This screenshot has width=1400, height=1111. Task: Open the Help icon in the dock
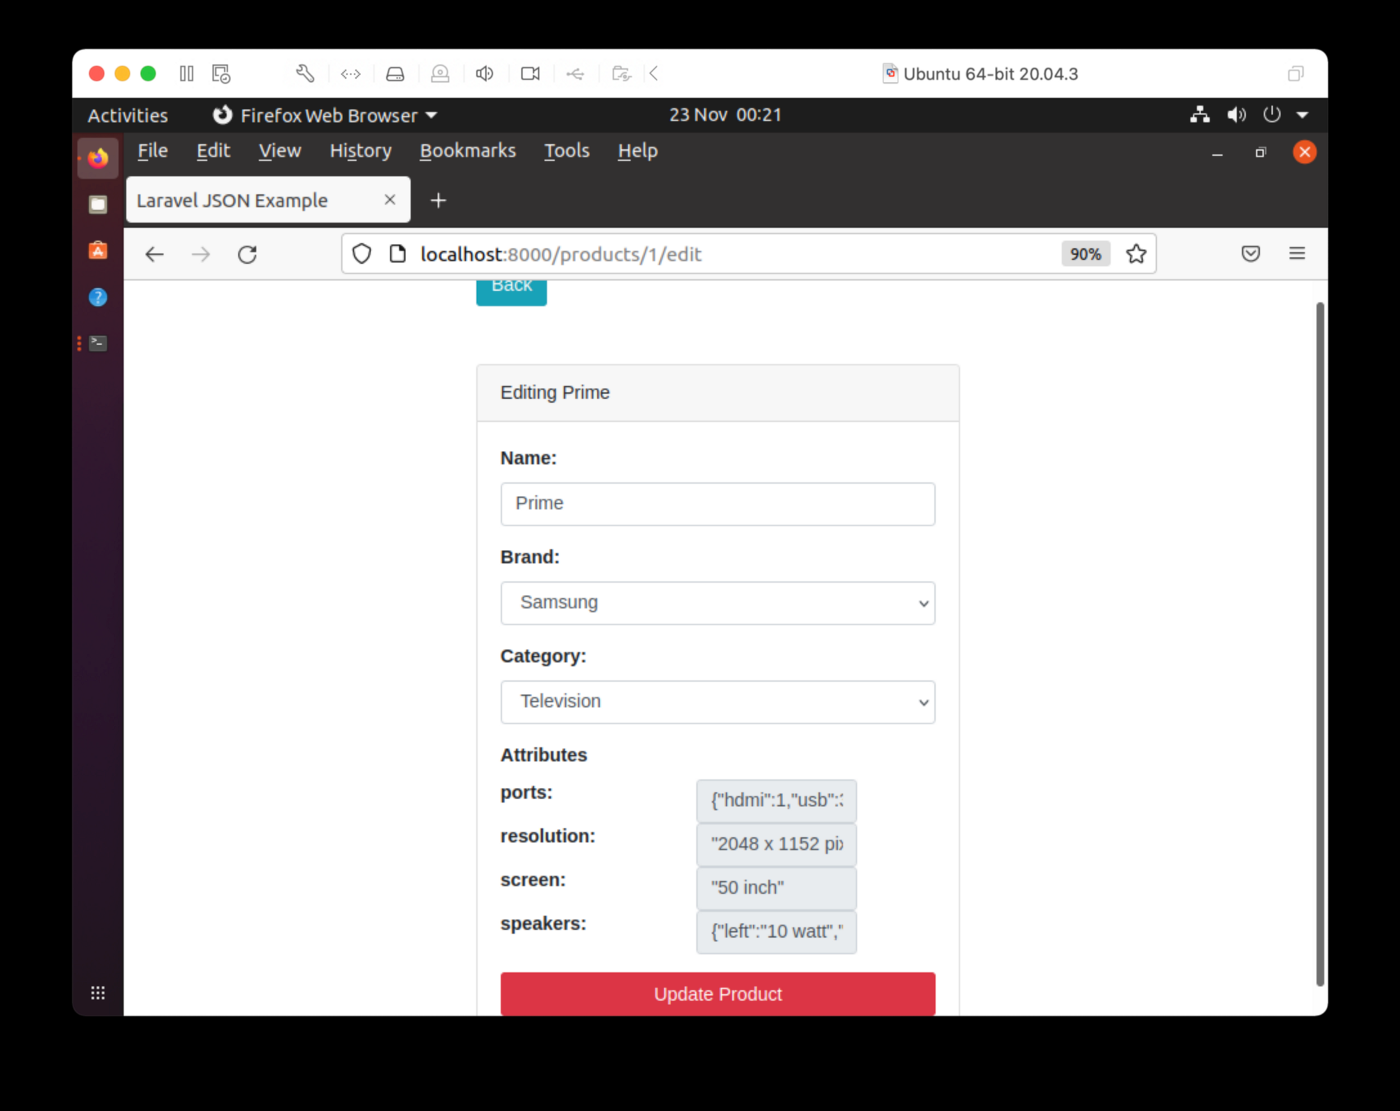coord(98,297)
